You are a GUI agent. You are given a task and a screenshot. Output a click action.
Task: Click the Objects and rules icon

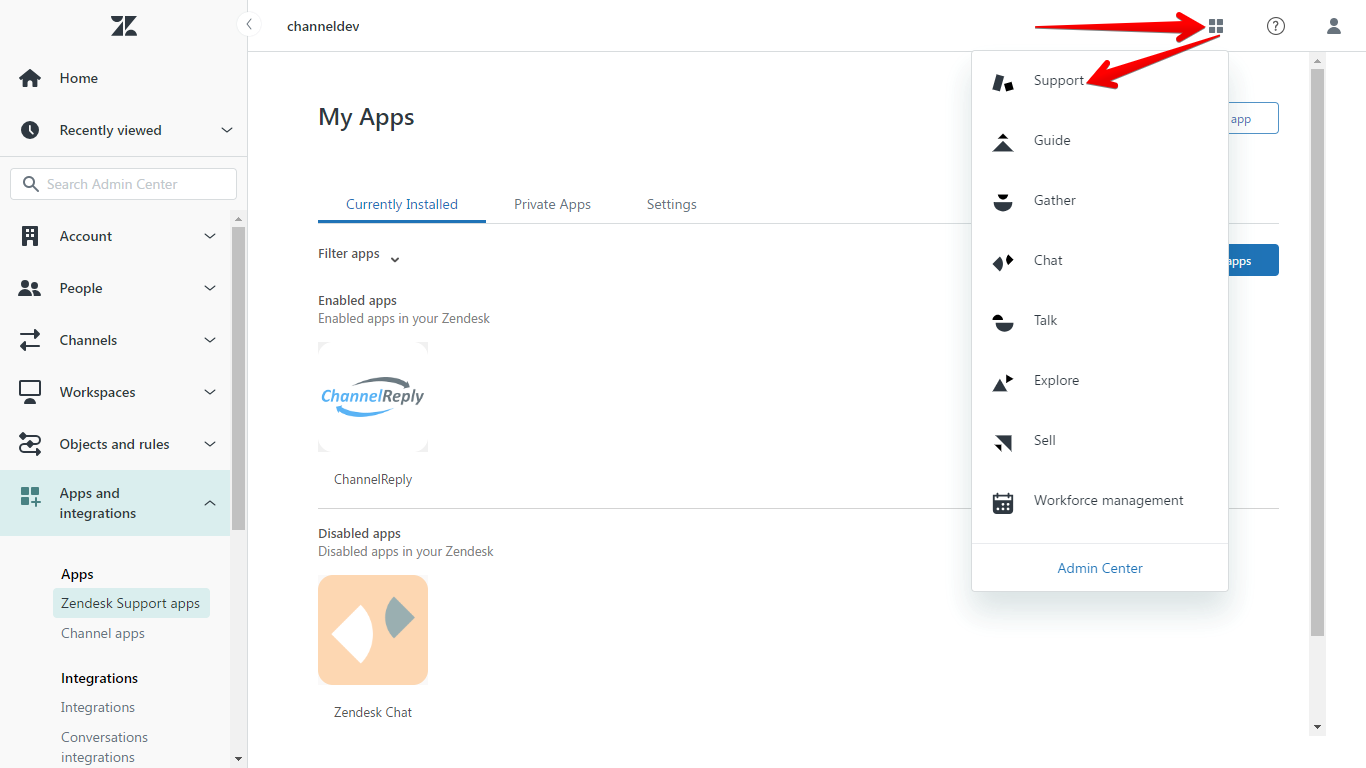[30, 444]
